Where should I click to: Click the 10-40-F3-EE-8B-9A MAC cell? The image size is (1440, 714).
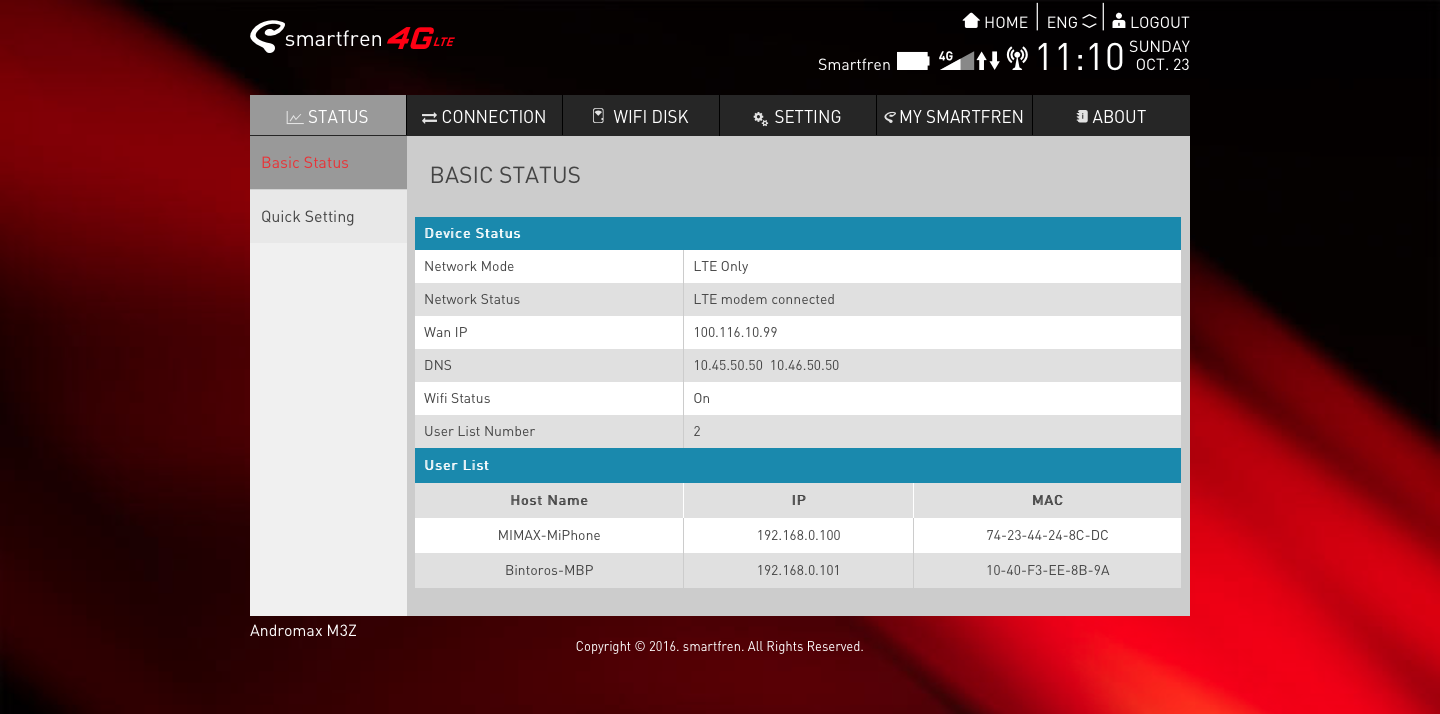(1047, 570)
